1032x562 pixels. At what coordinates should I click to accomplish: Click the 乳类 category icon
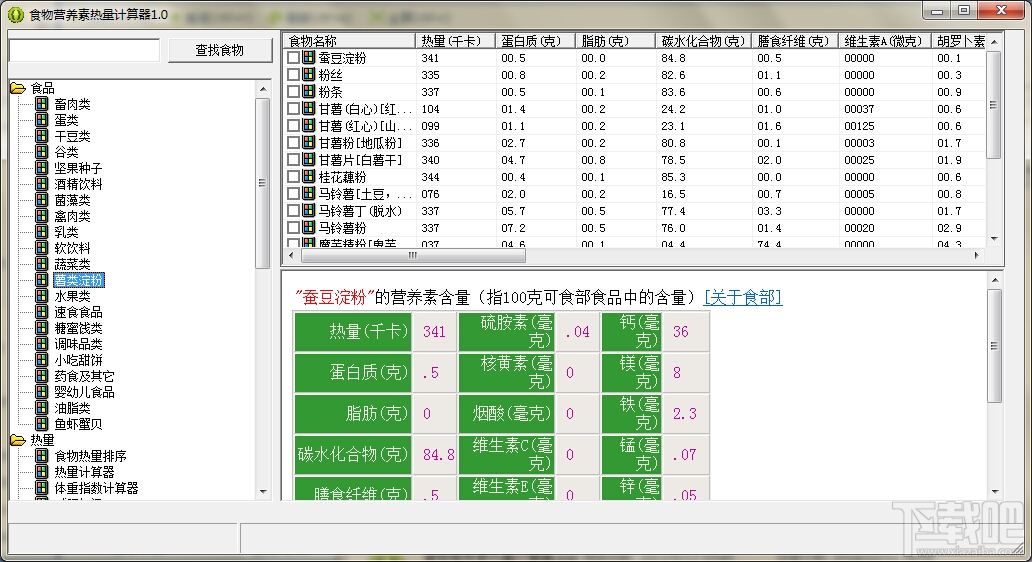pyautogui.click(x=41, y=232)
